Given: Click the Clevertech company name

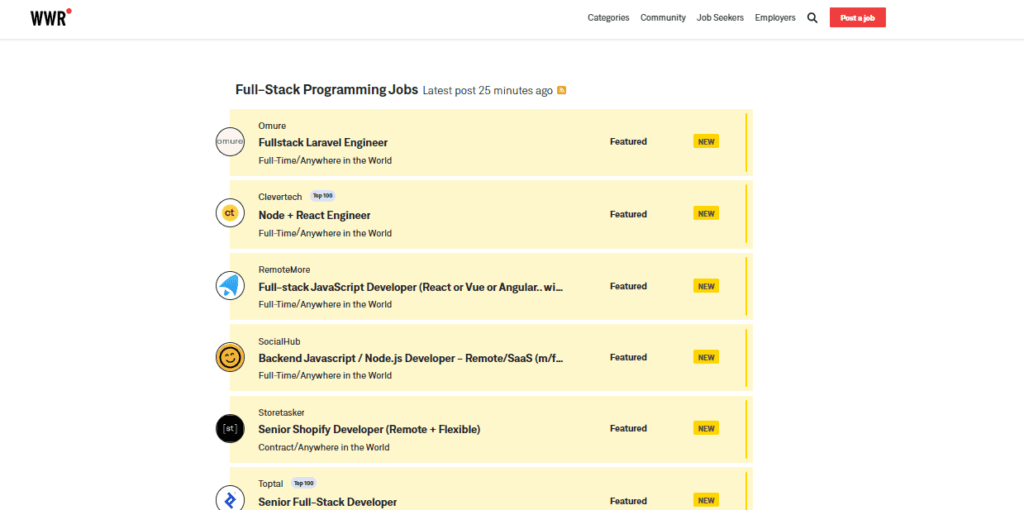Looking at the screenshot, I should pos(280,197).
